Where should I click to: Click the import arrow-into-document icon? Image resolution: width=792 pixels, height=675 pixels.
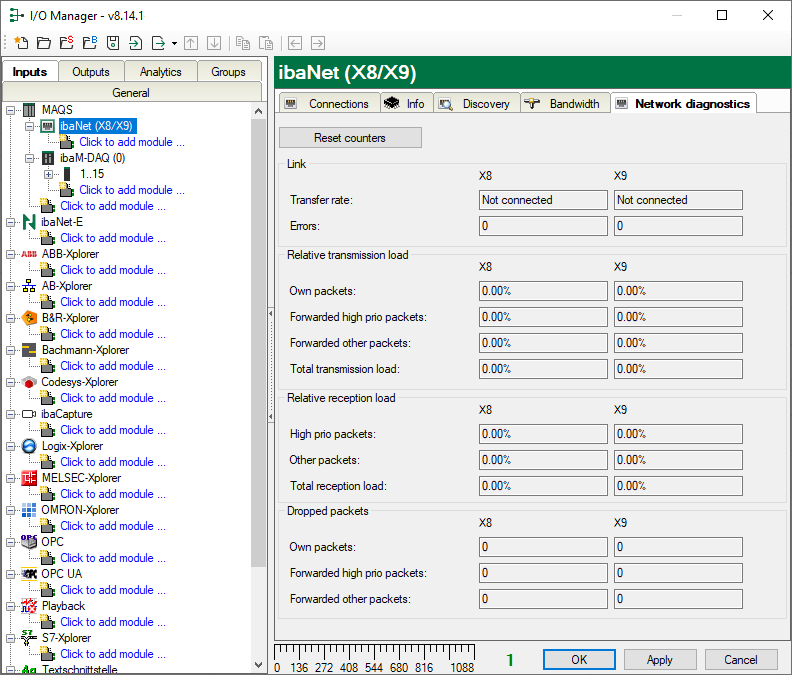(x=135, y=43)
